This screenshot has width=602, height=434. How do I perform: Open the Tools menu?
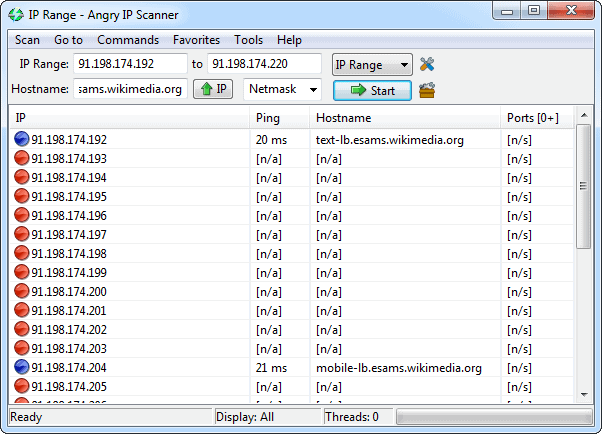248,40
